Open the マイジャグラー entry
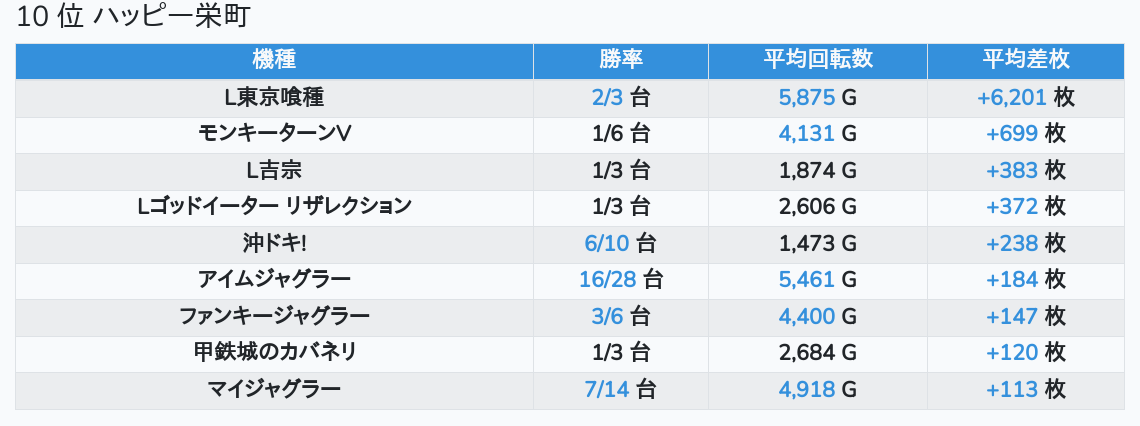This screenshot has width=1140, height=426. point(274,390)
